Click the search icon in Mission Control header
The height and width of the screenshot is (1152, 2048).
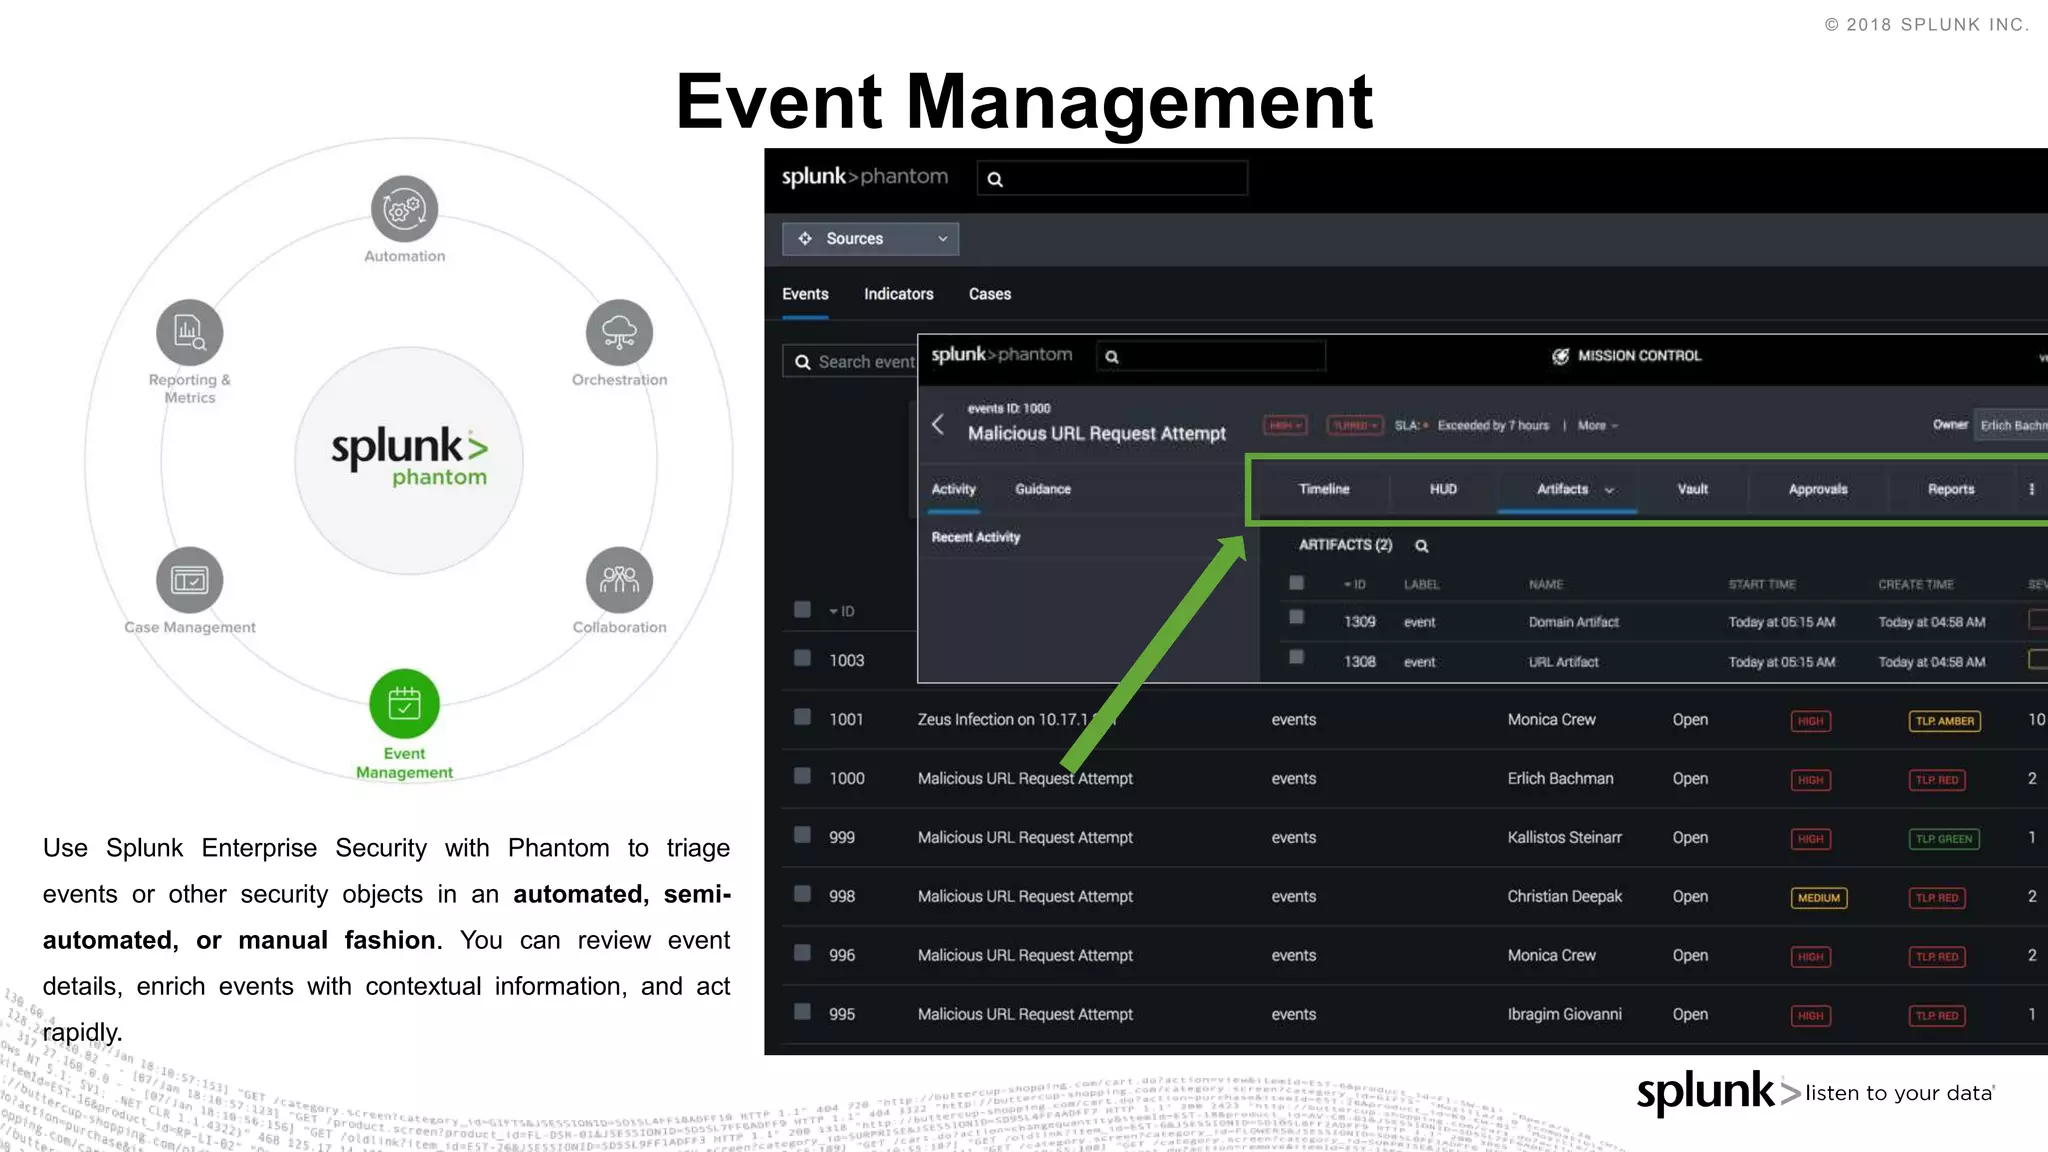pos(1112,356)
